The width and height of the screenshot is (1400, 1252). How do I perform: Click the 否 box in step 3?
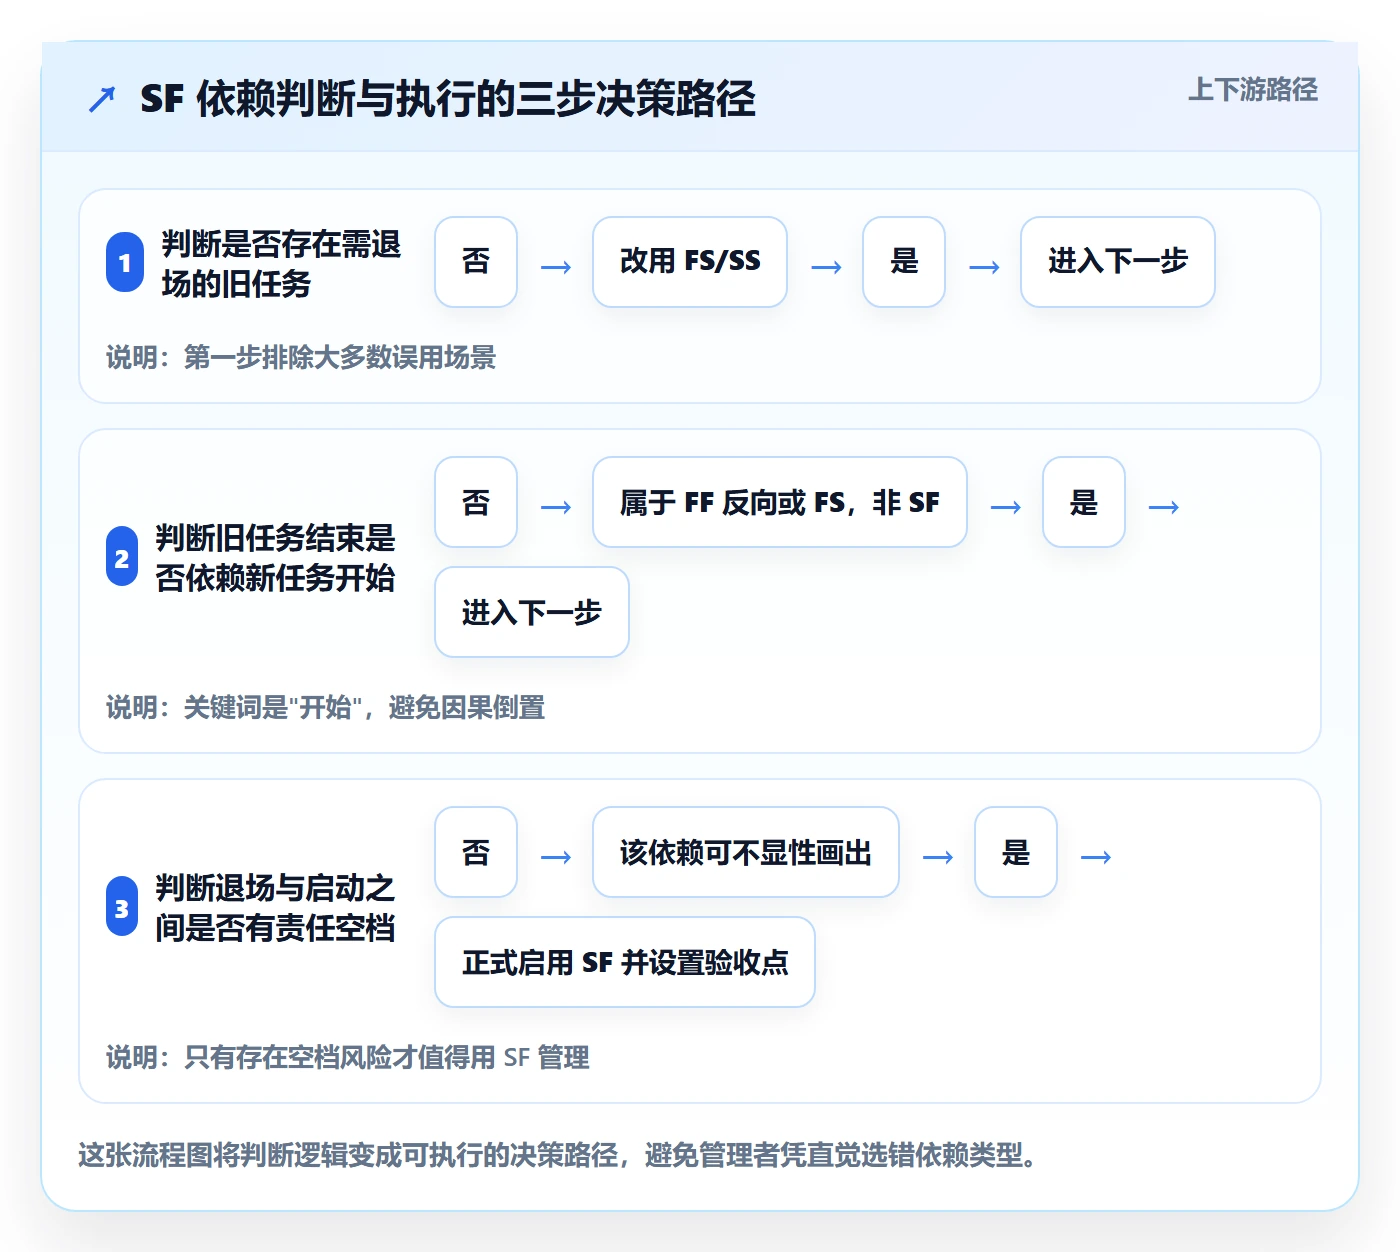(476, 852)
